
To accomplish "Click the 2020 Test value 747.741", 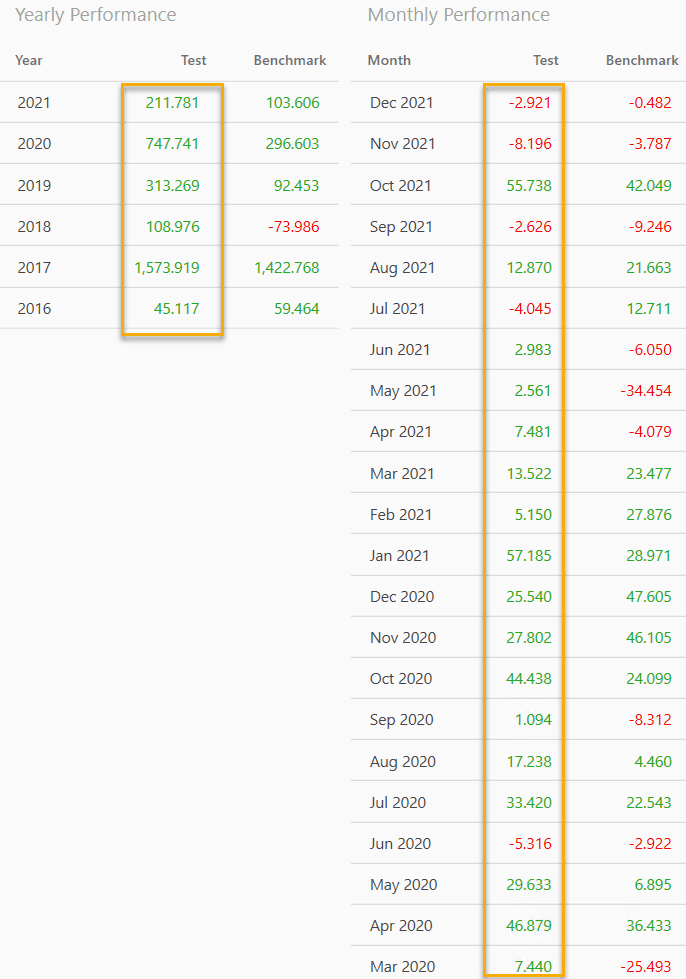I will (x=172, y=144).
